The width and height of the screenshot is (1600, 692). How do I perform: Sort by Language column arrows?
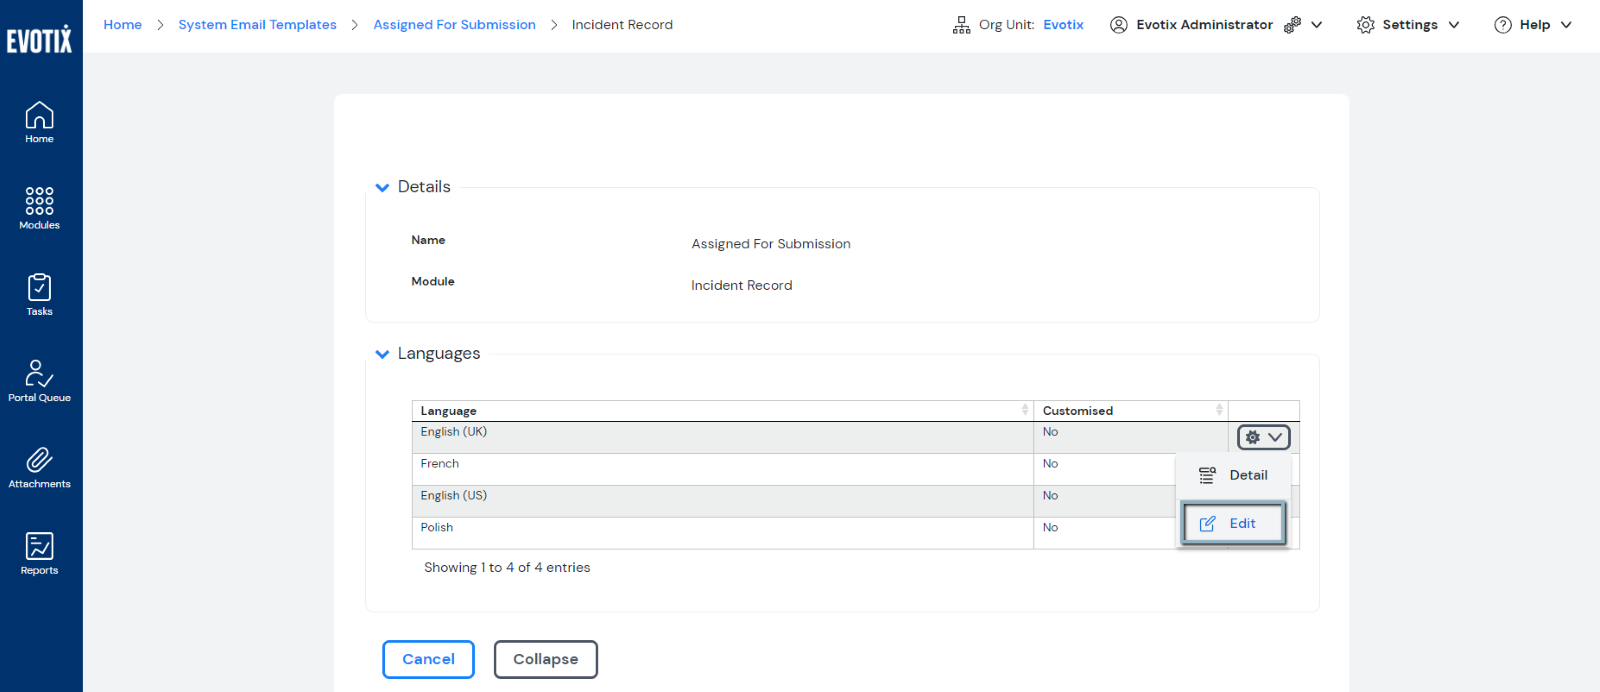point(1024,410)
